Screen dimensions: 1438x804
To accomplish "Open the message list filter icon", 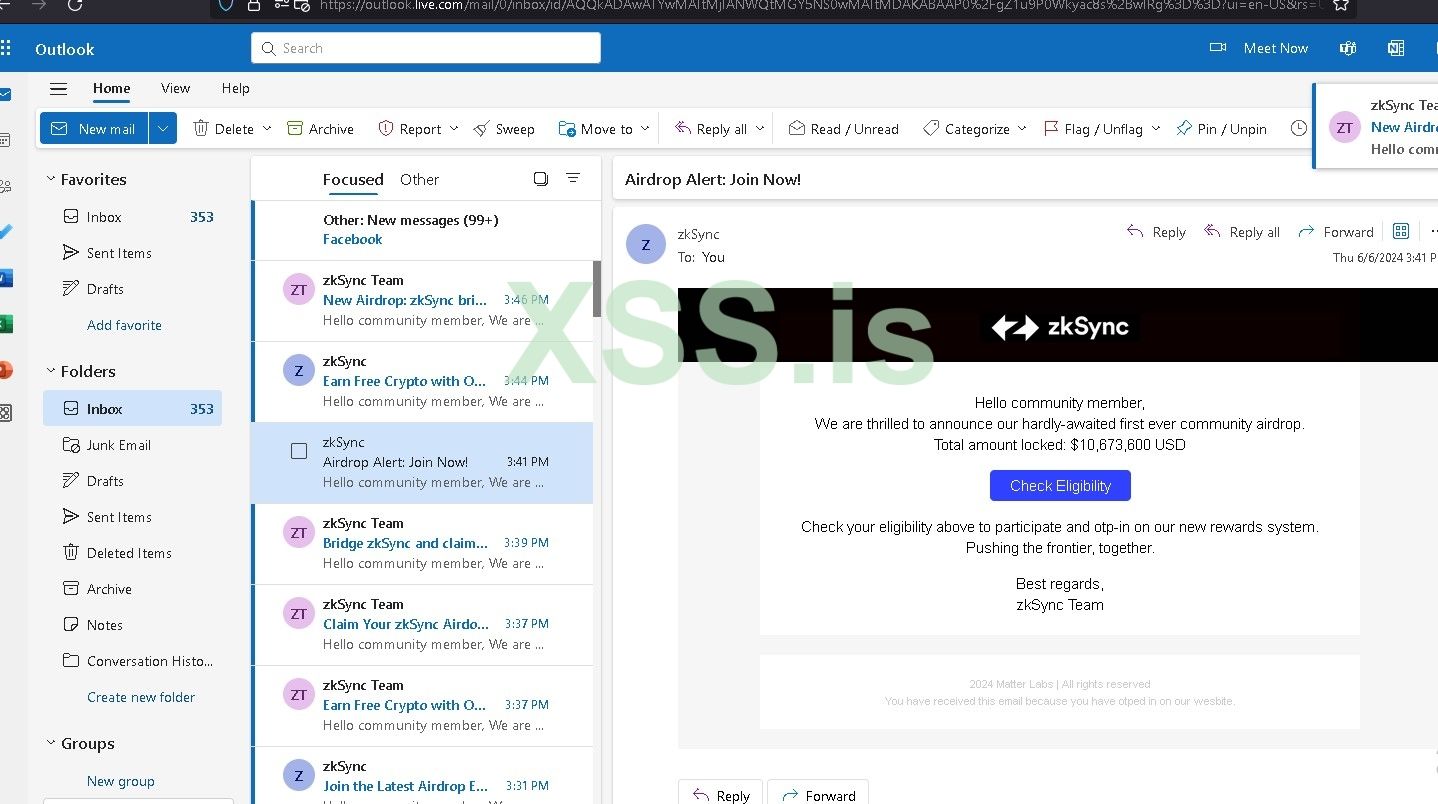I will pos(573,179).
